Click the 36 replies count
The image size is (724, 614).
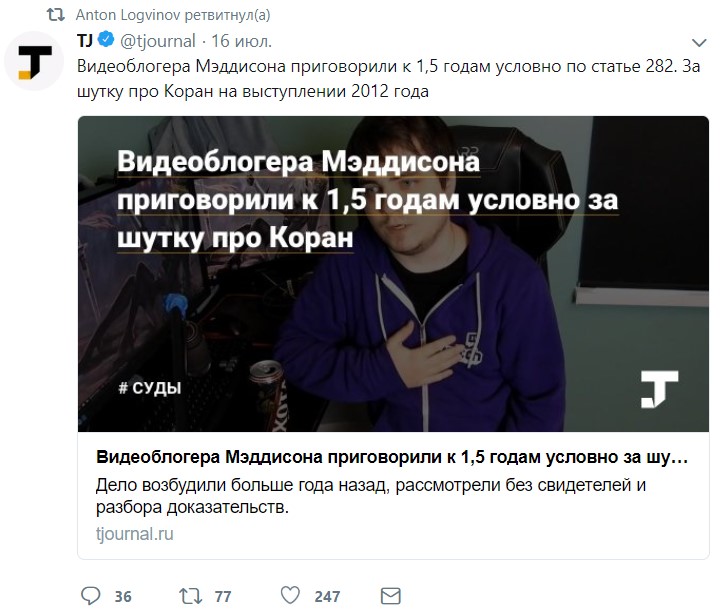click(123, 596)
